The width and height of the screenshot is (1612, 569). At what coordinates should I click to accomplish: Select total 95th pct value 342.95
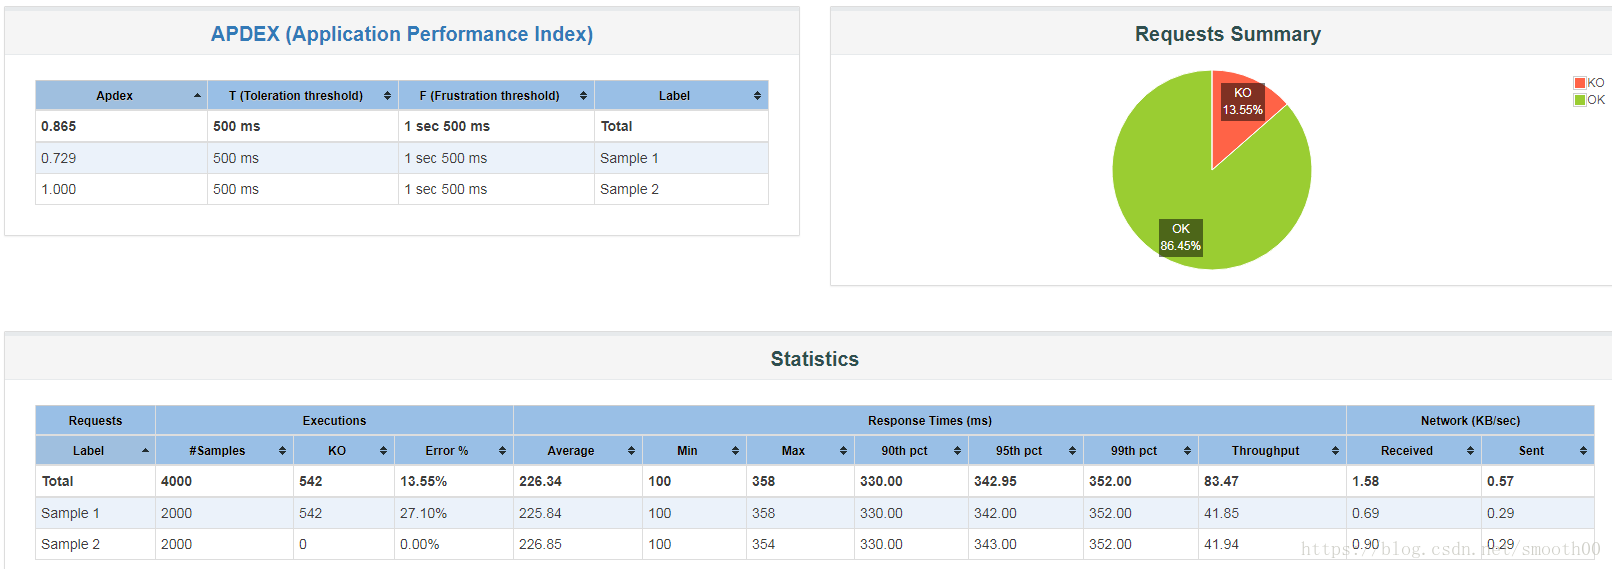point(996,481)
